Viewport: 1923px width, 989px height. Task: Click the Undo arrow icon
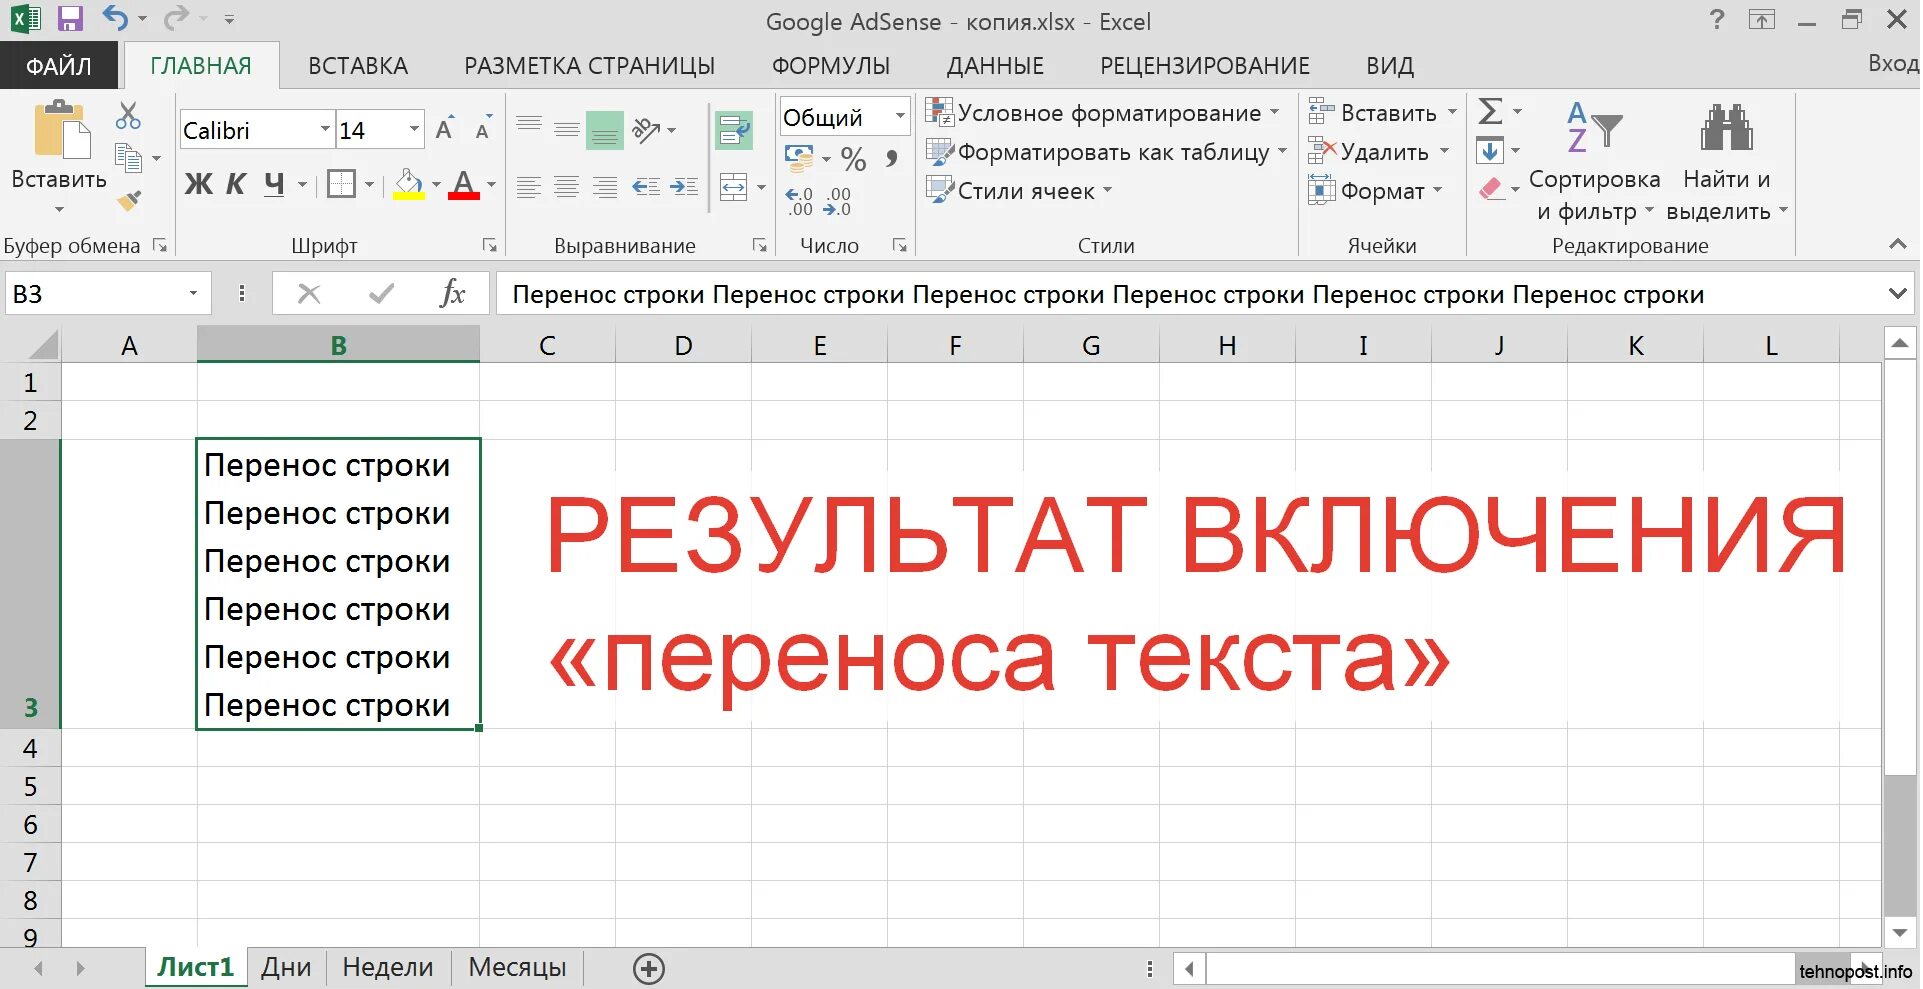point(116,18)
